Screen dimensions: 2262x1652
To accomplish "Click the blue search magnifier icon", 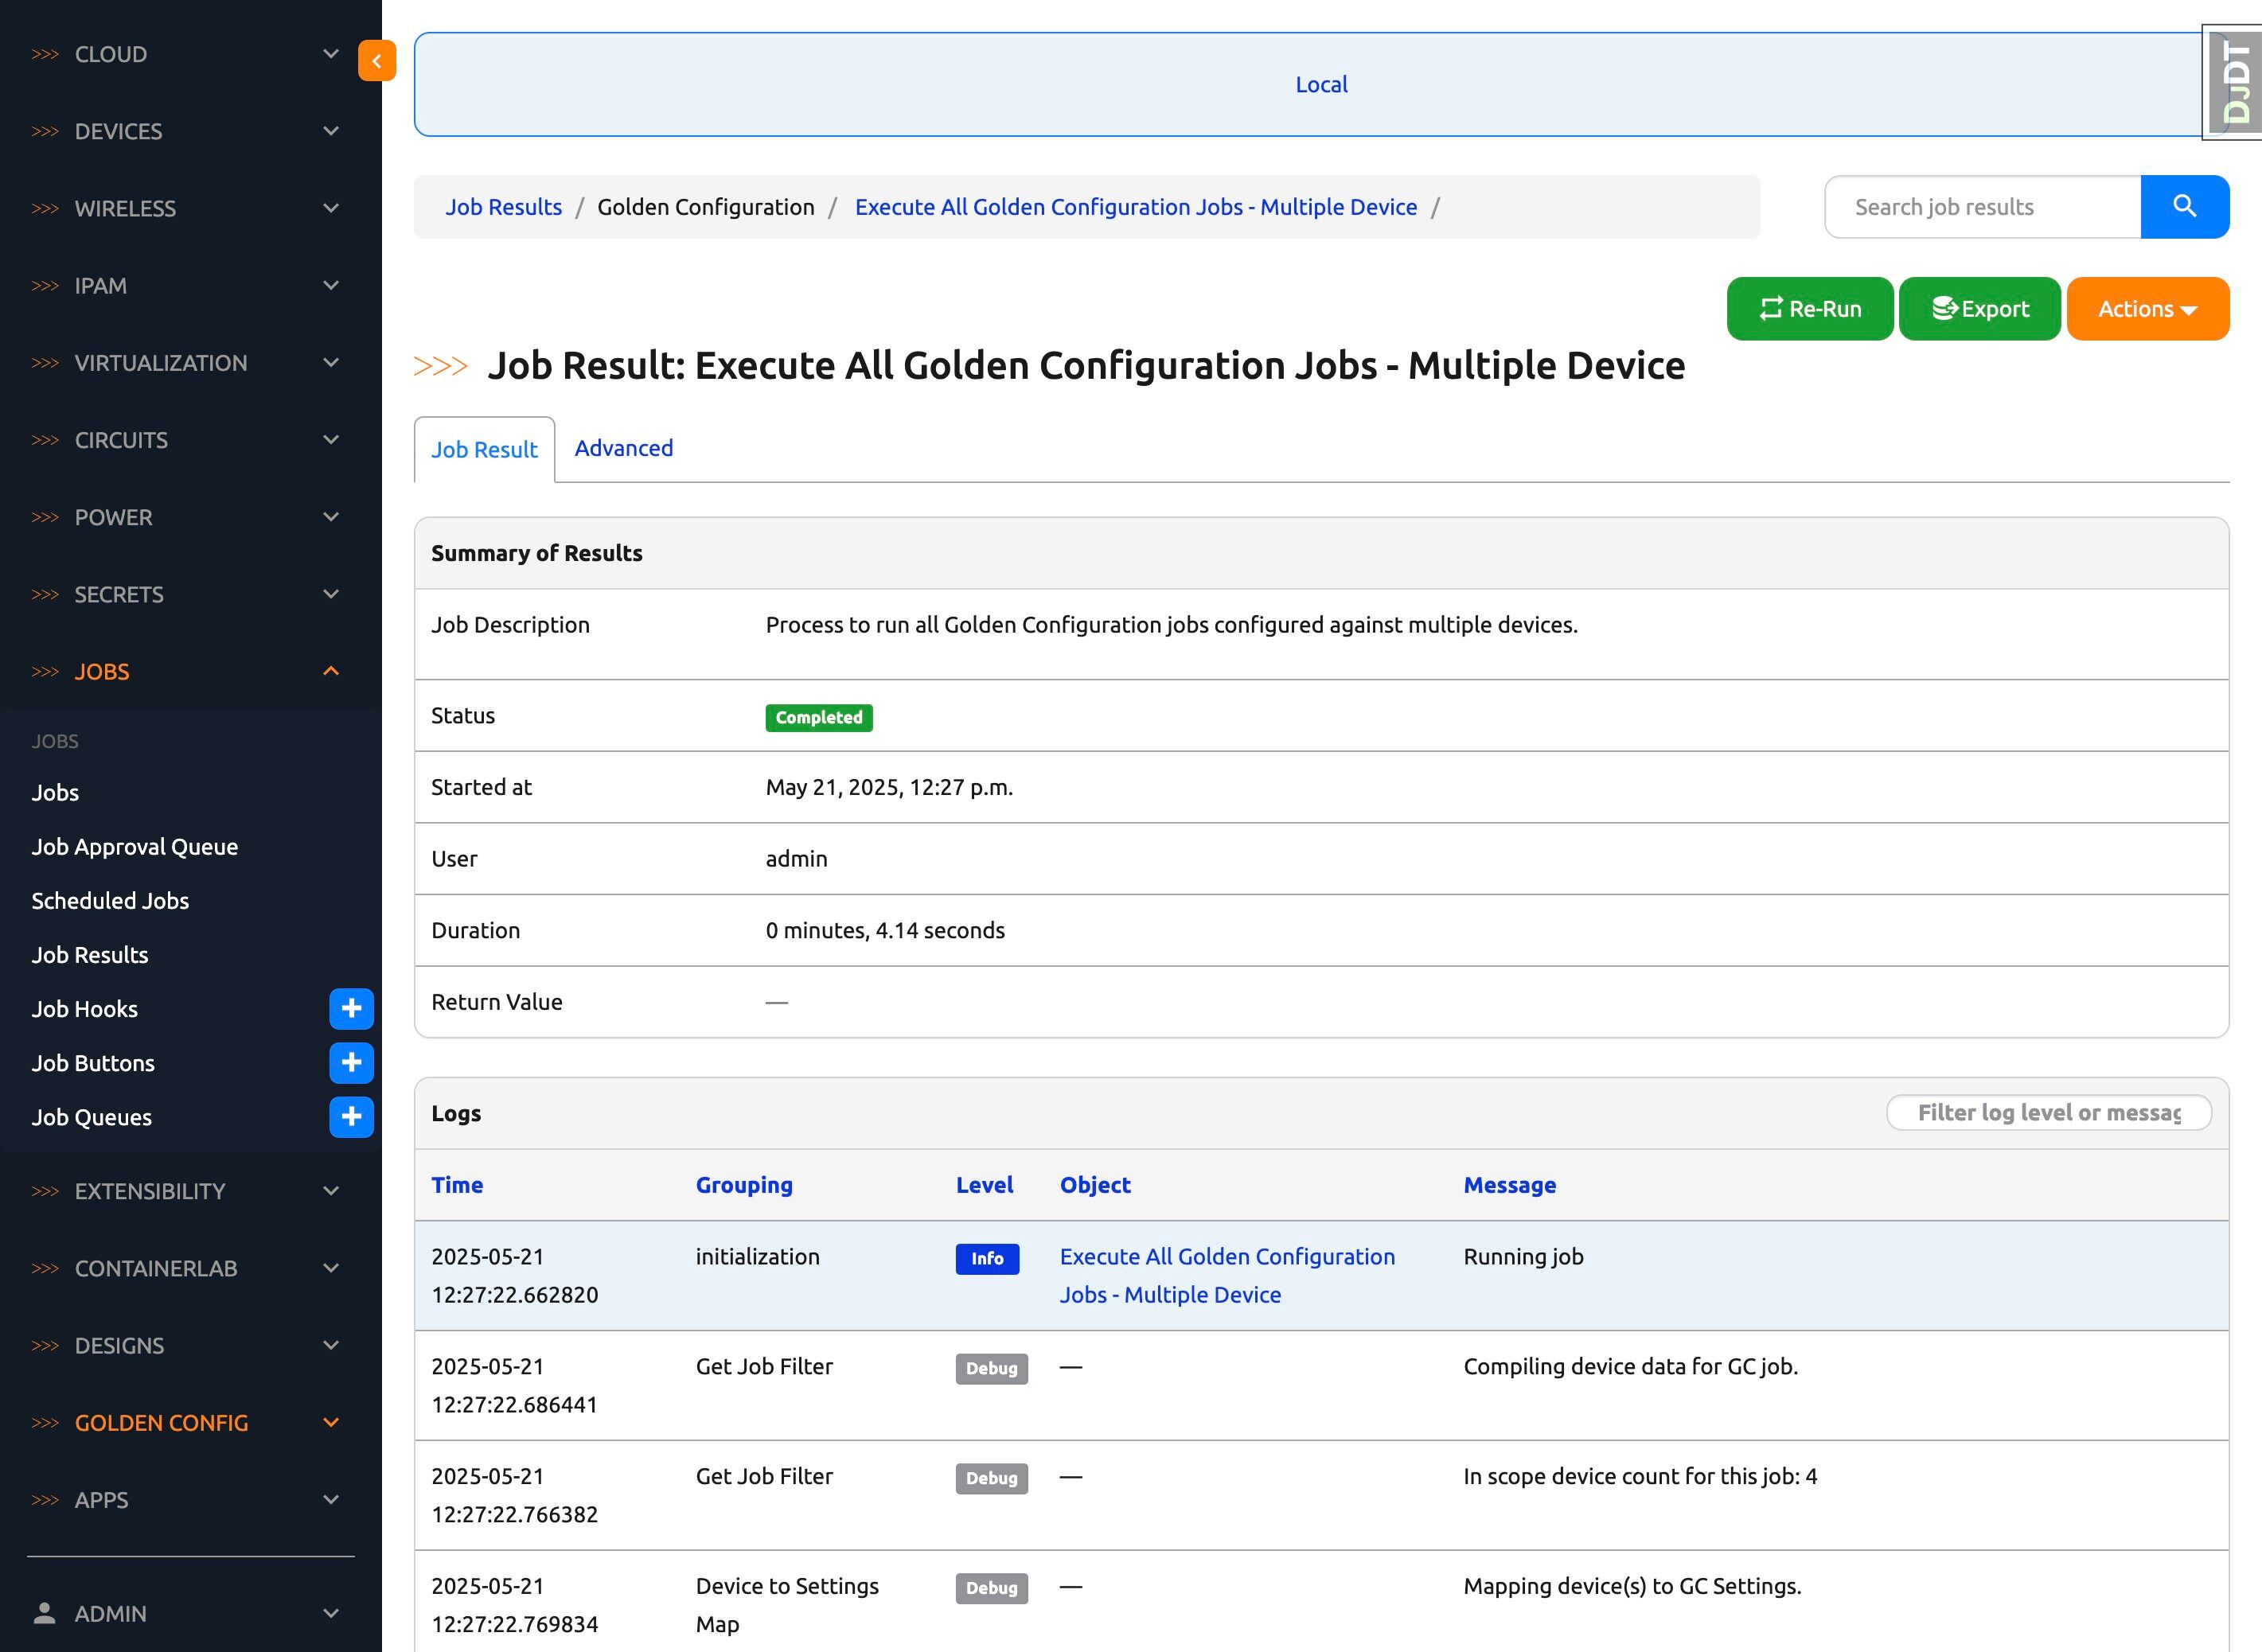I will 2184,207.
